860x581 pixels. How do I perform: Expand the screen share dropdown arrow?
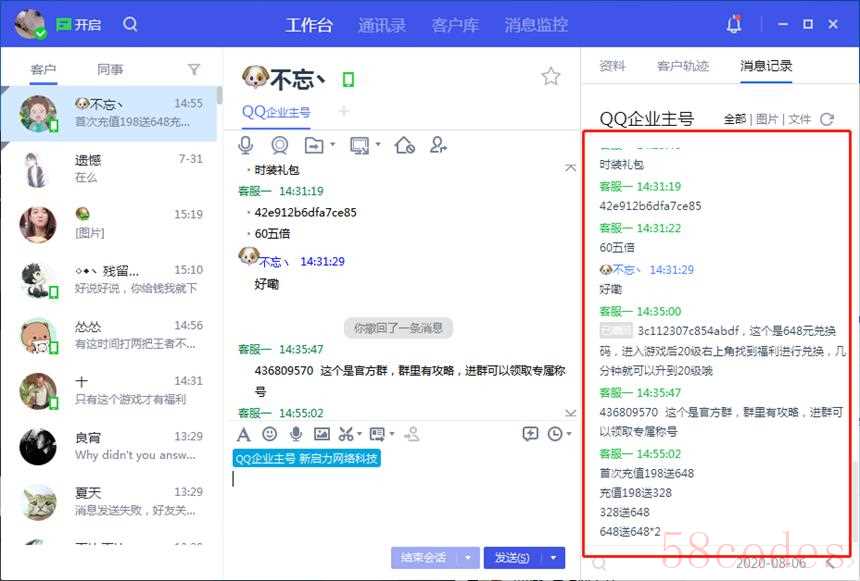tap(378, 145)
